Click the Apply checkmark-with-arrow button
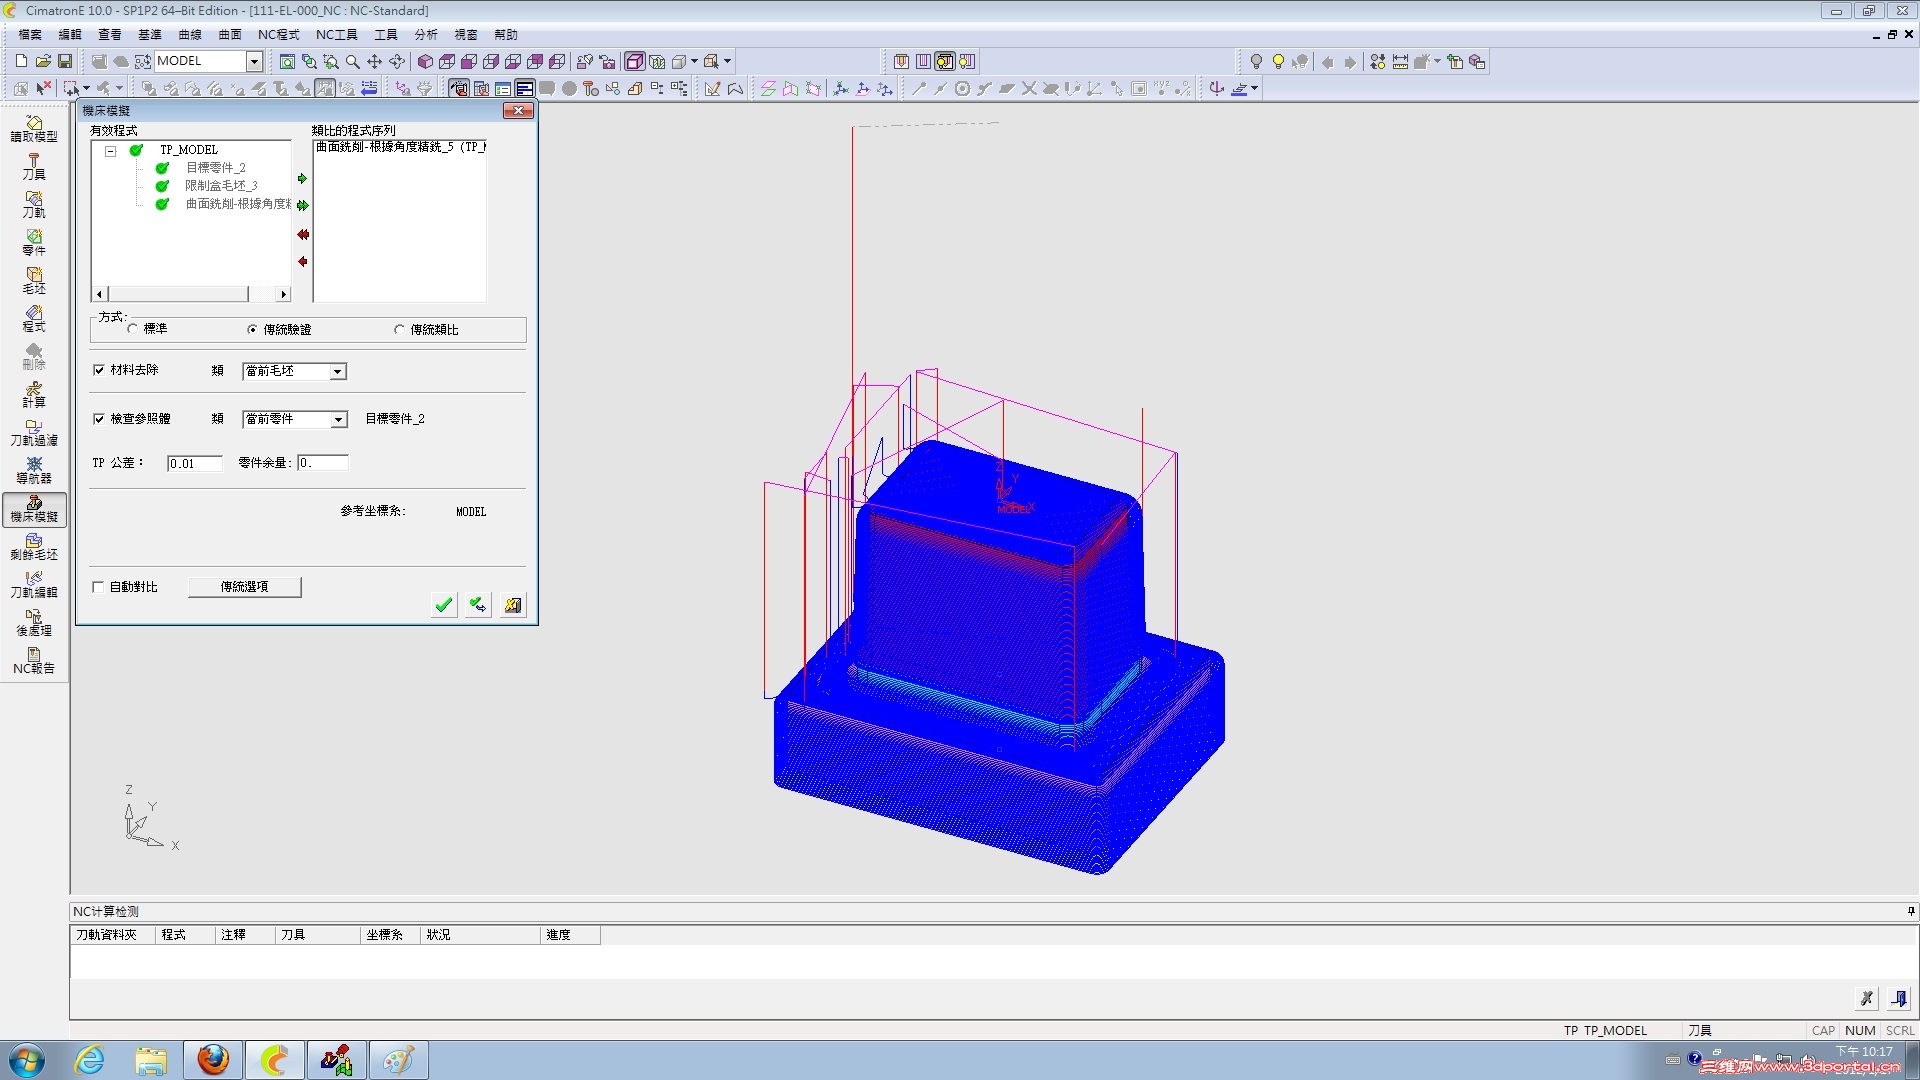Image resolution: width=1920 pixels, height=1080 pixels. (x=478, y=604)
